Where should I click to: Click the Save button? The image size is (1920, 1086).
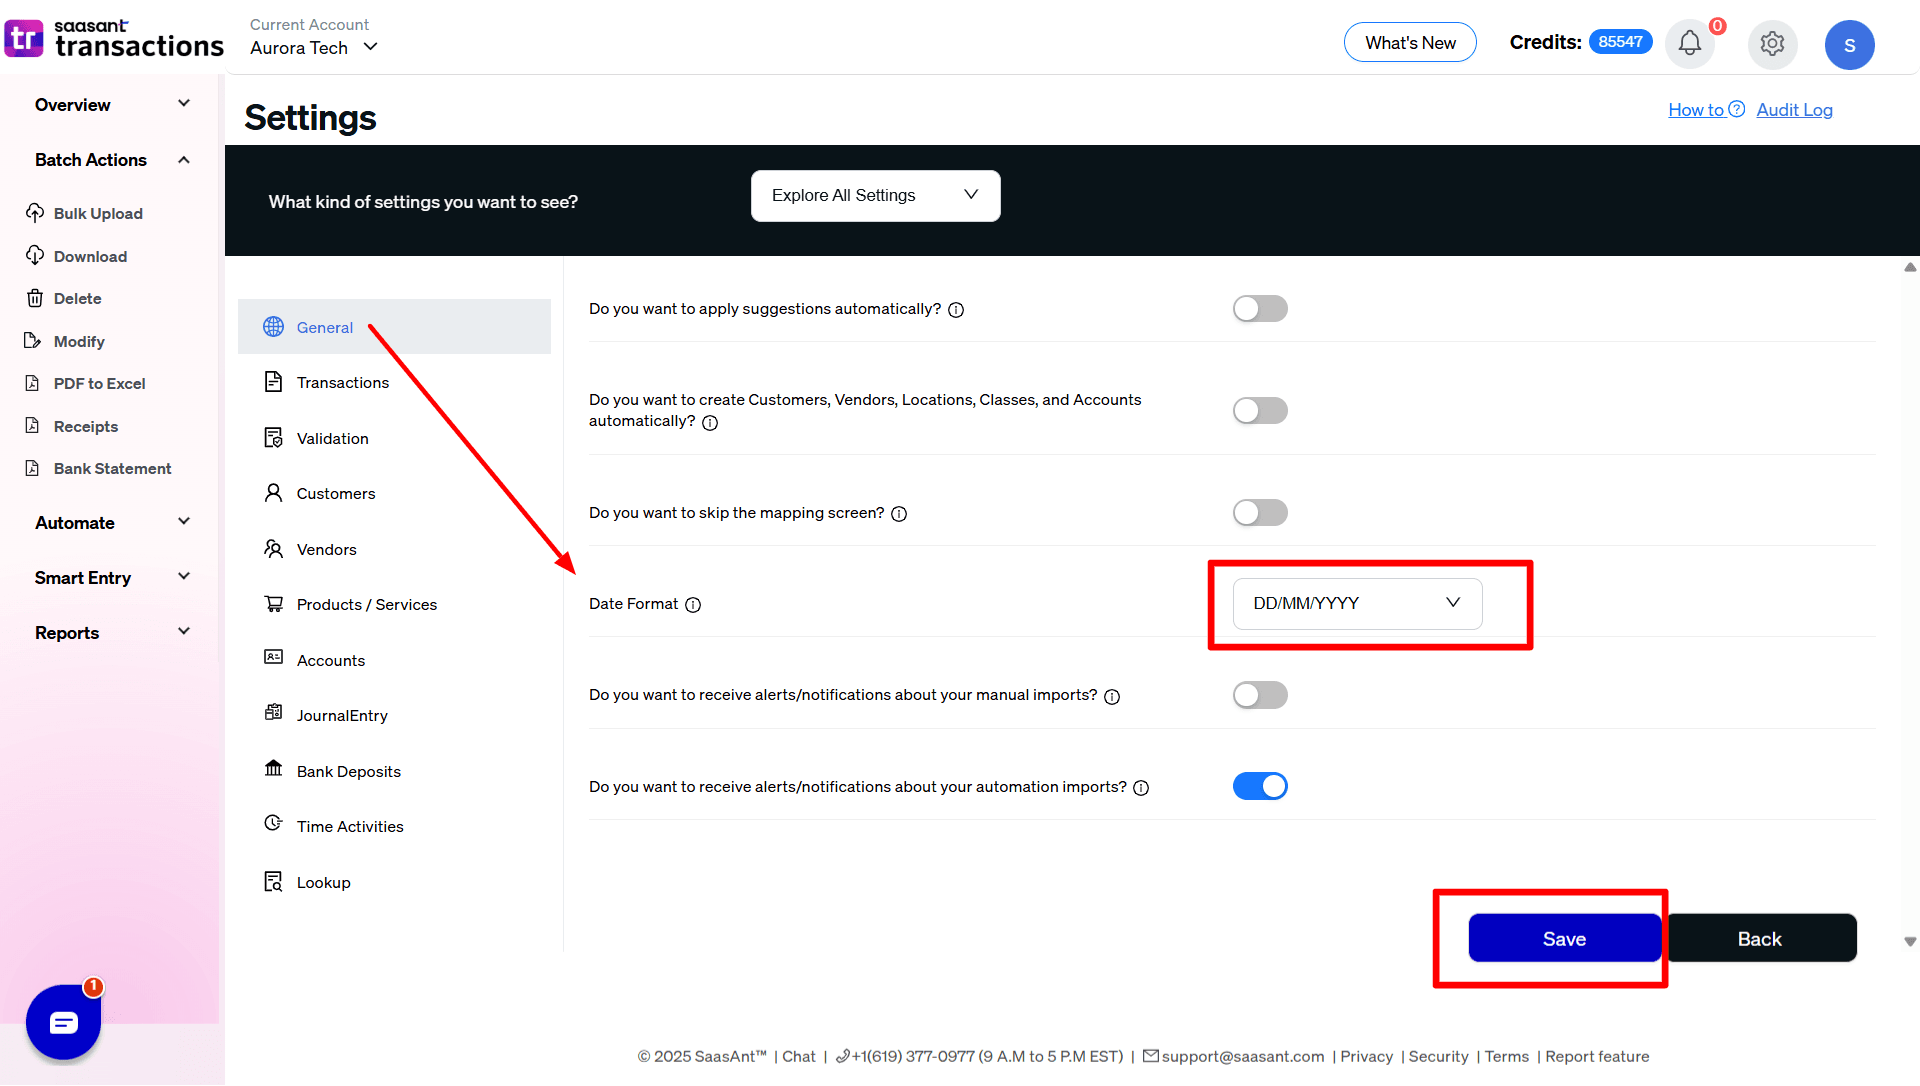1564,939
